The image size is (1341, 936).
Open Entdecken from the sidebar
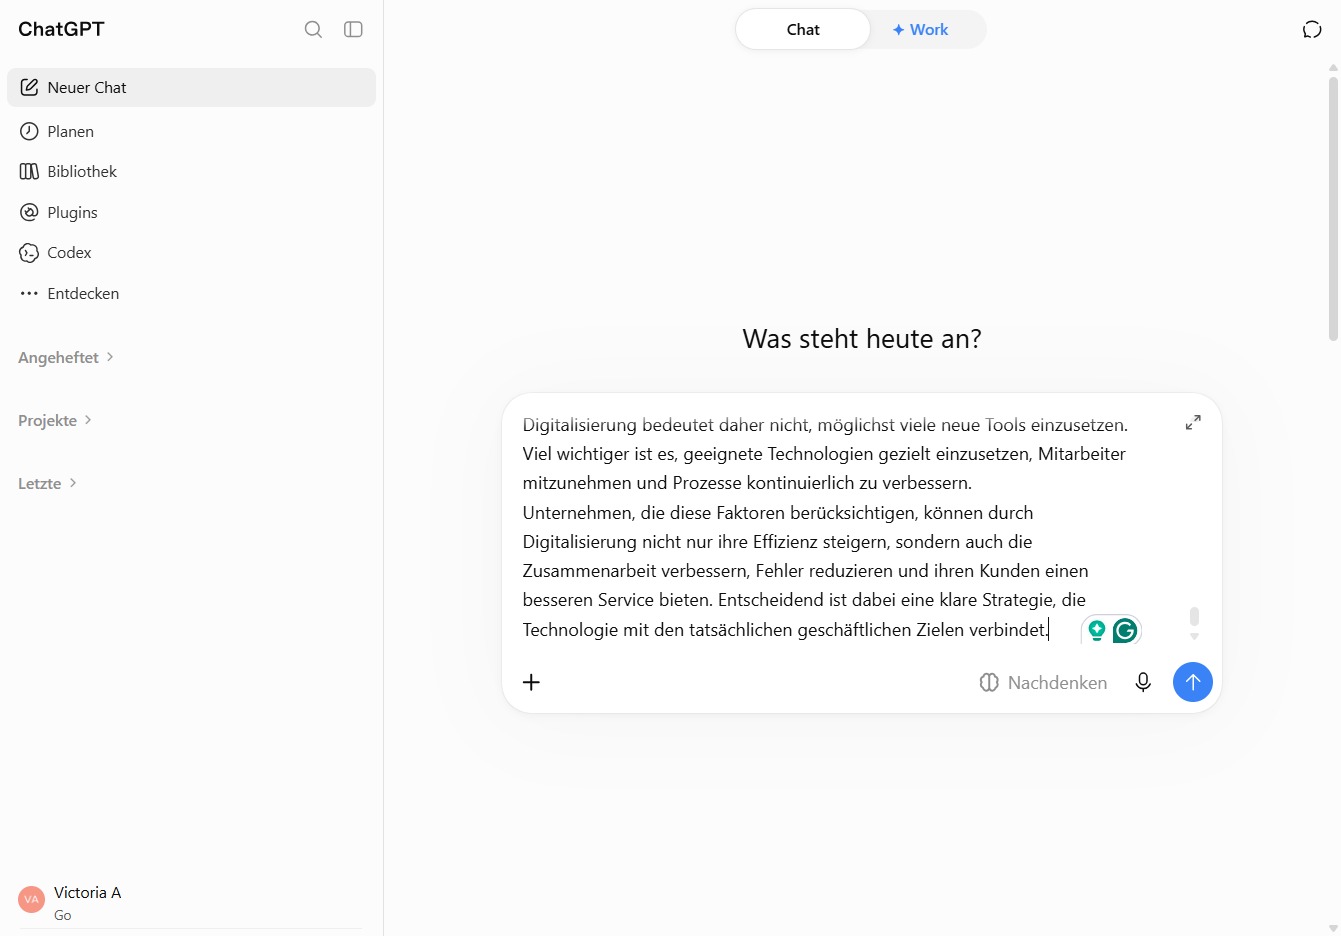click(191, 293)
